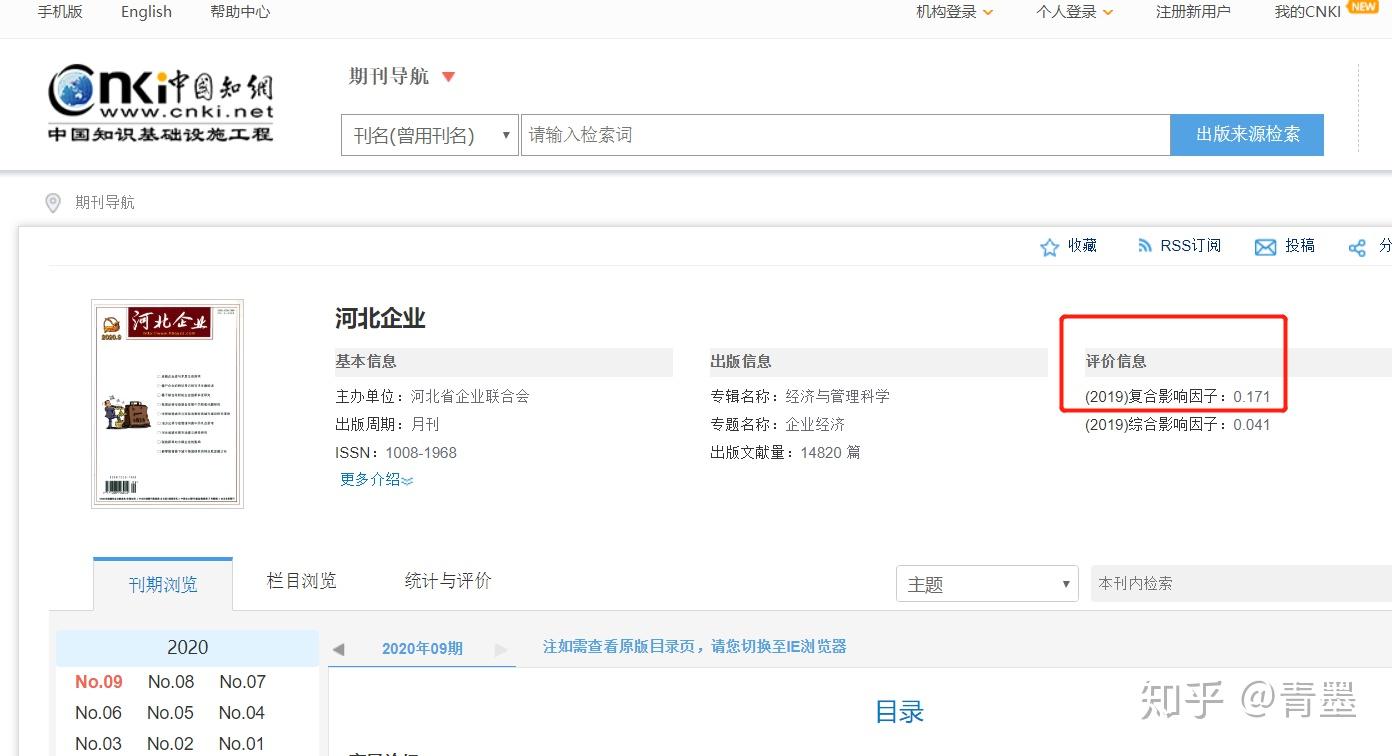Viewport: 1392px width, 756px height.
Task: Switch to the English site
Action: pos(146,12)
